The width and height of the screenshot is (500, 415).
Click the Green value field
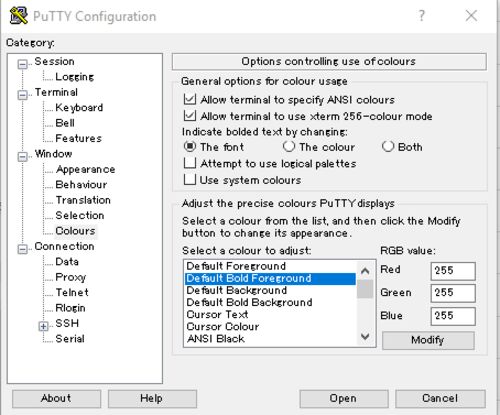(x=453, y=293)
